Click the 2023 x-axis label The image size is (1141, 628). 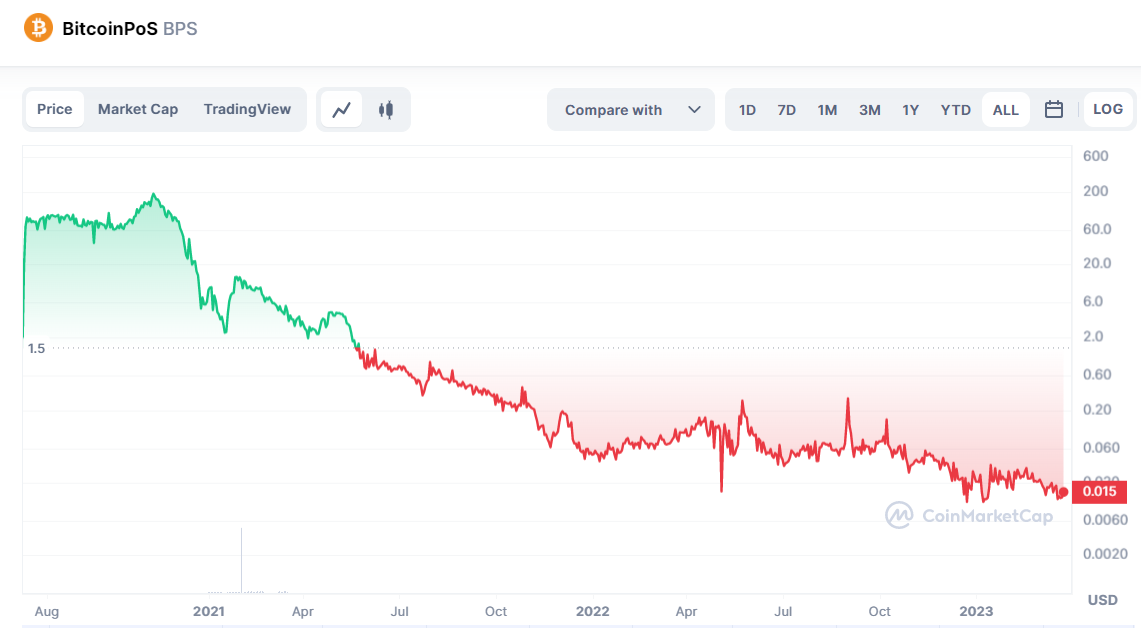tap(976, 611)
